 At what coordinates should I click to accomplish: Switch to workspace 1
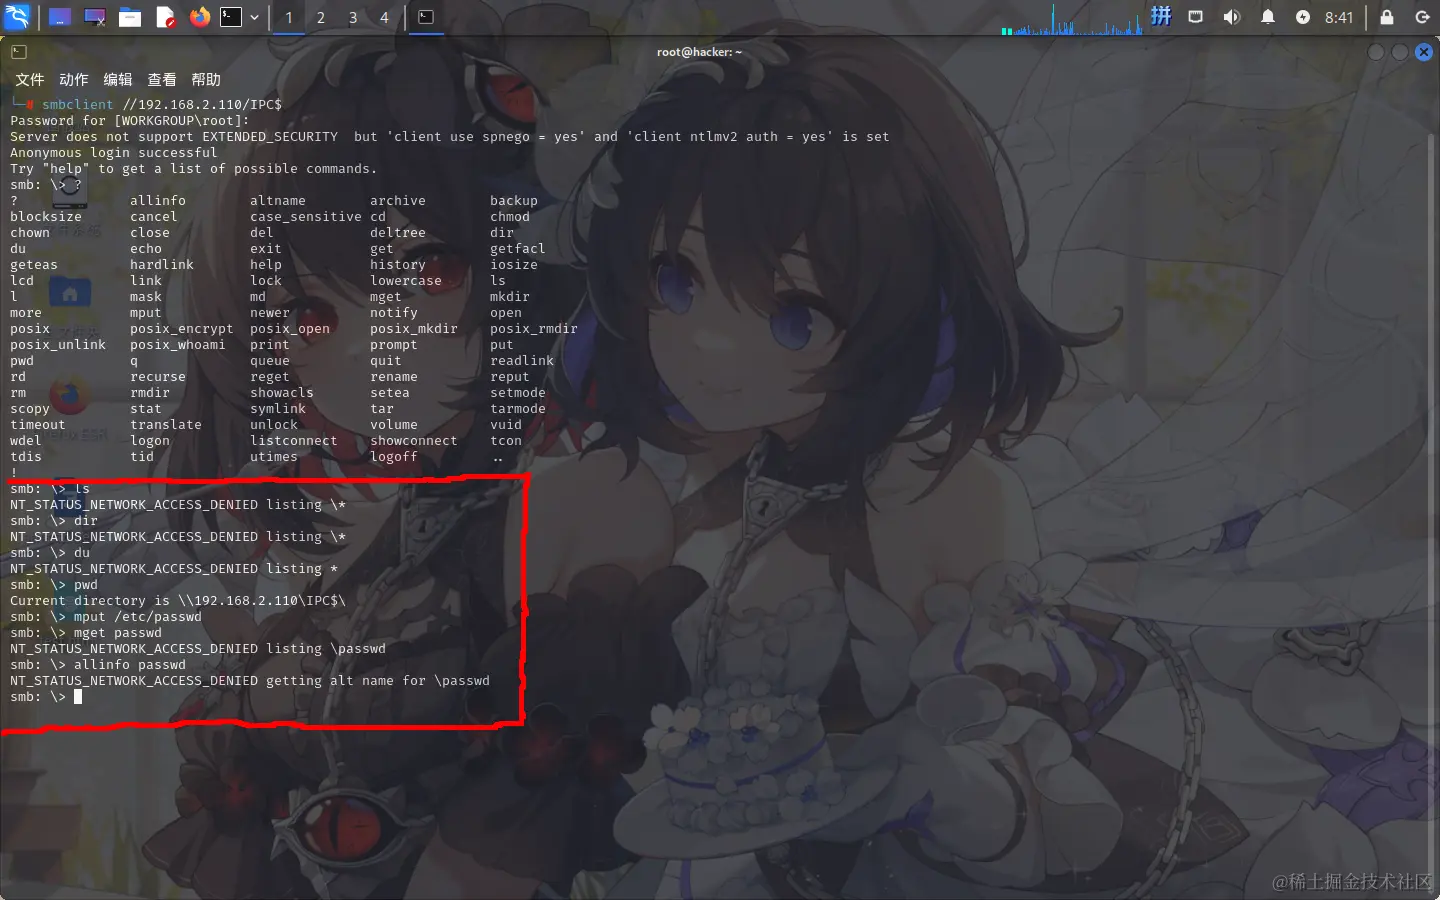tap(289, 17)
